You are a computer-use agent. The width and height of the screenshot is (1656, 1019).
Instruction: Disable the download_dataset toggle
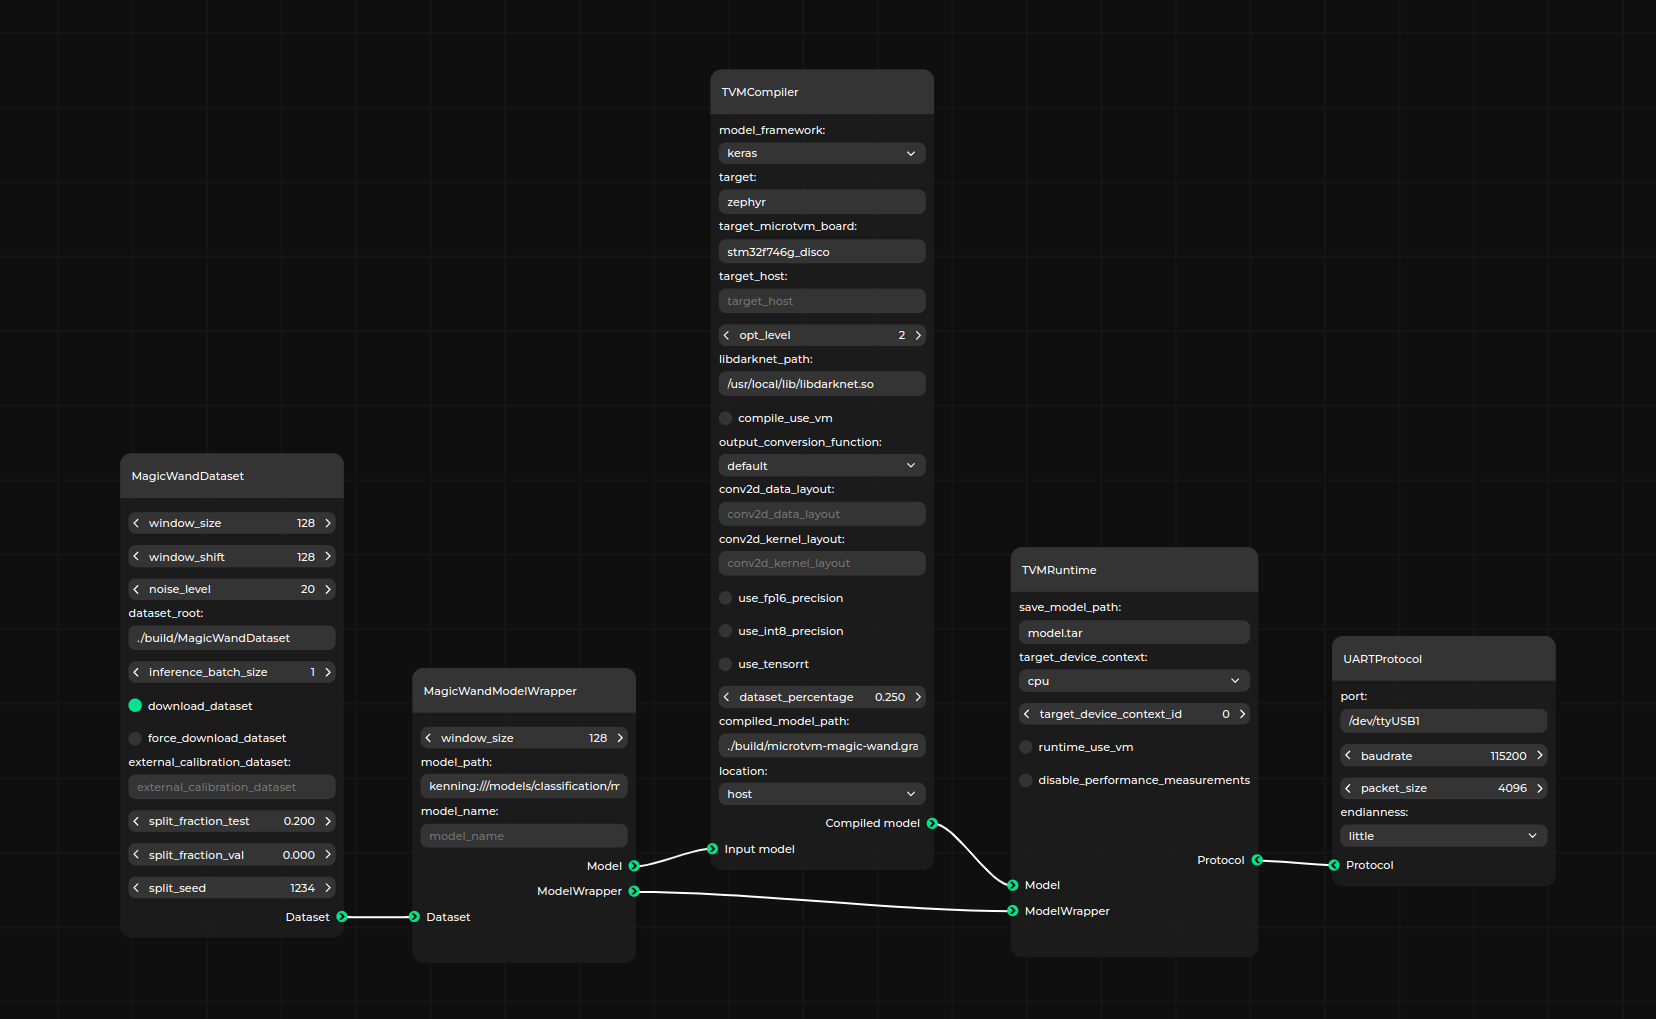pos(135,705)
